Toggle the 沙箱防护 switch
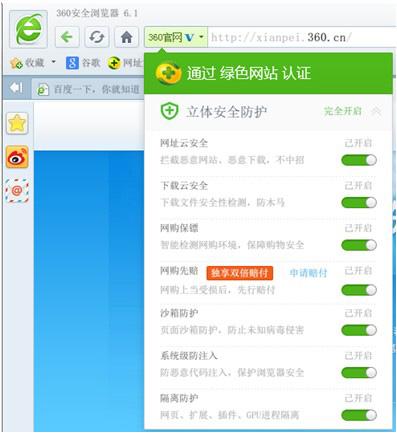This screenshot has height=433, width=397. [359, 330]
